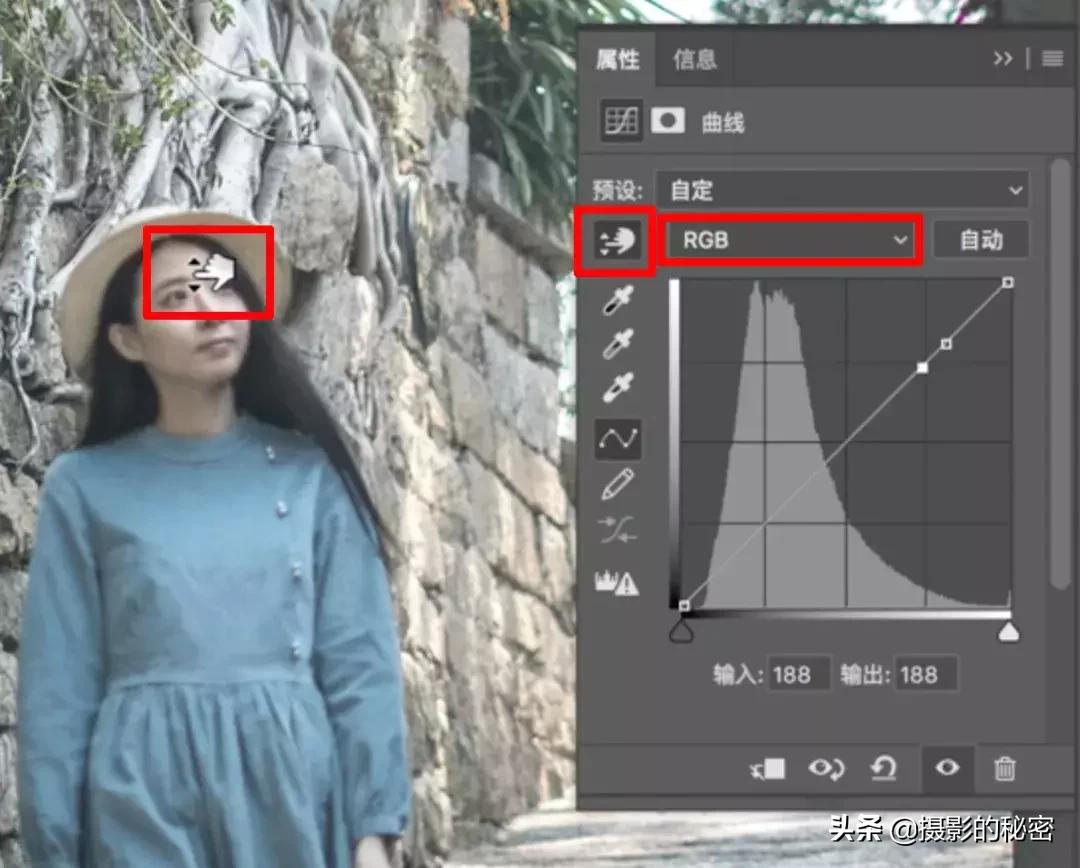Open the panel menu hamburger icon
This screenshot has height=868, width=1080.
pyautogui.click(x=1052, y=59)
